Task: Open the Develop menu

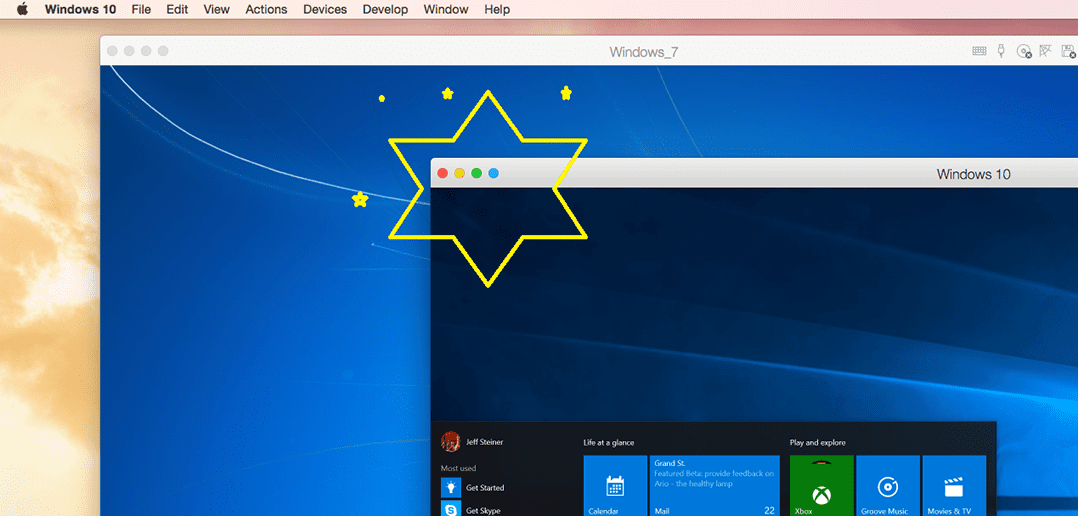Action: click(385, 10)
